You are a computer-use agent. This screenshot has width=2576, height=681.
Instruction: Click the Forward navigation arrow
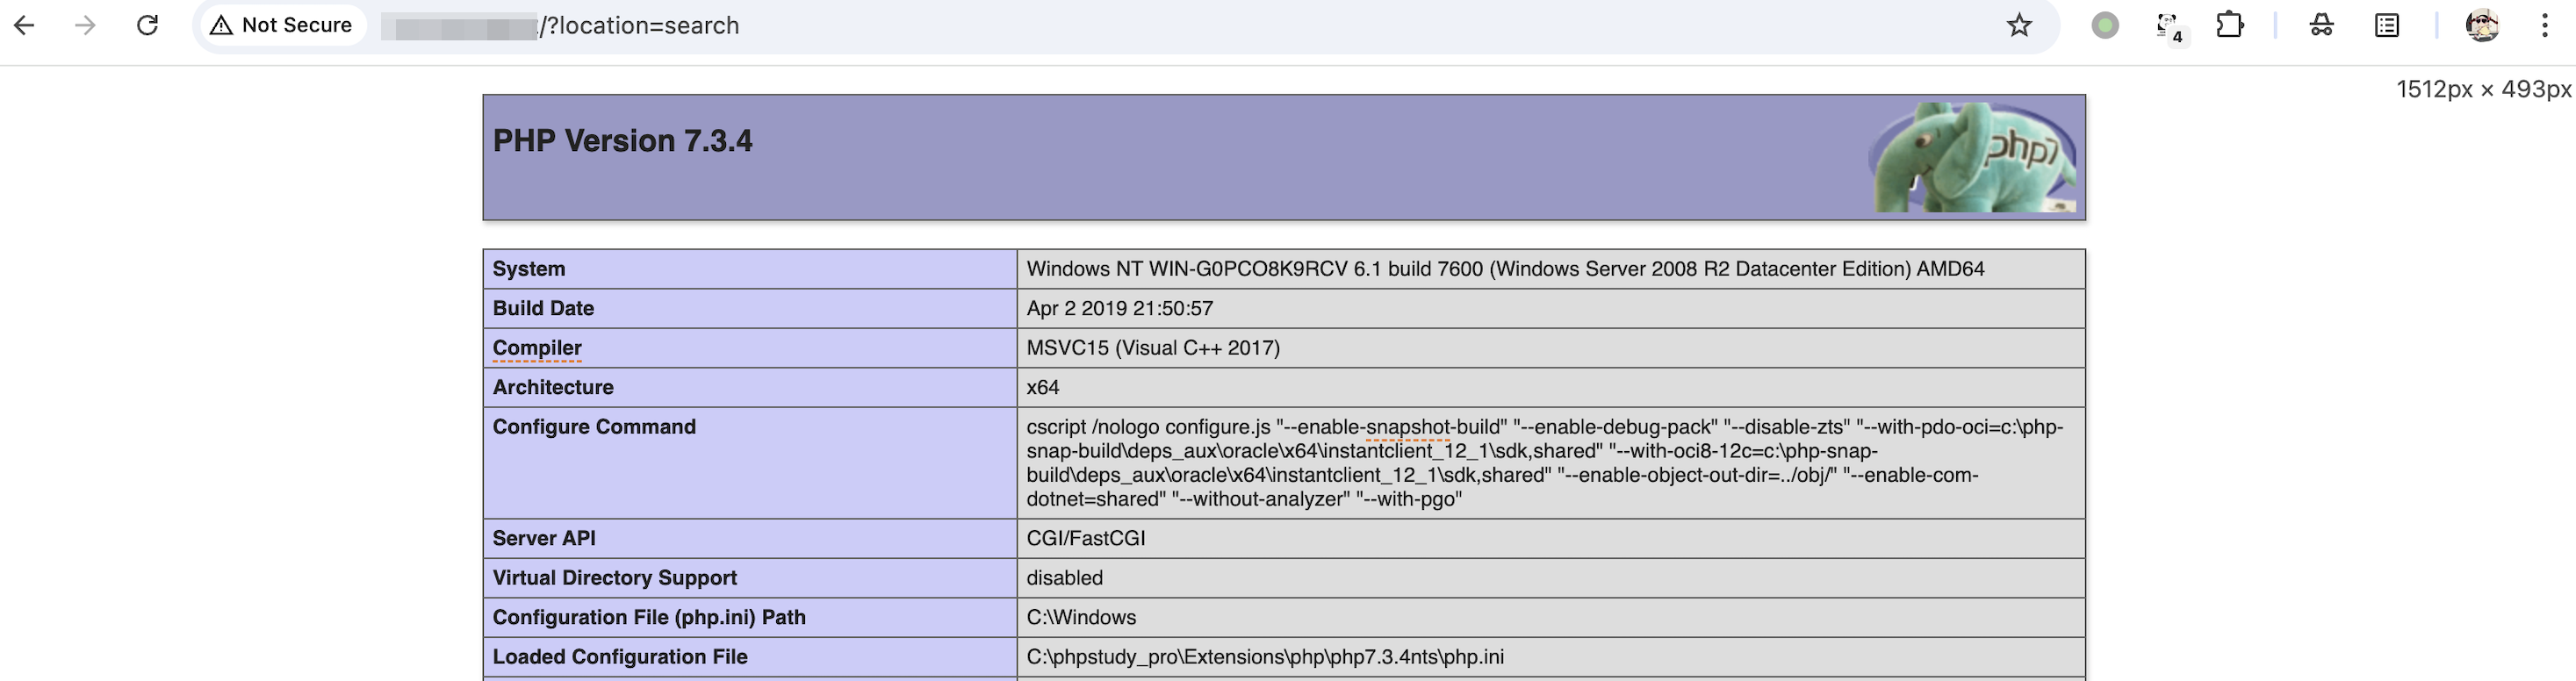click(86, 25)
